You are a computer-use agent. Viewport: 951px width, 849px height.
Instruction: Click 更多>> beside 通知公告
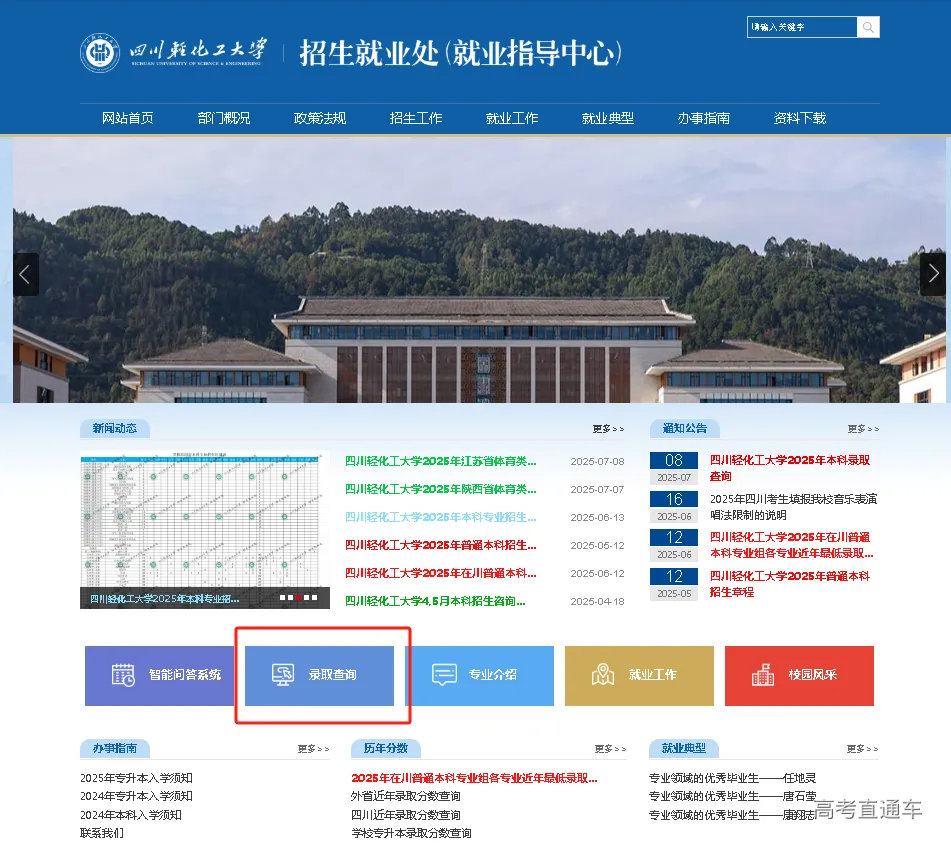tap(862, 428)
